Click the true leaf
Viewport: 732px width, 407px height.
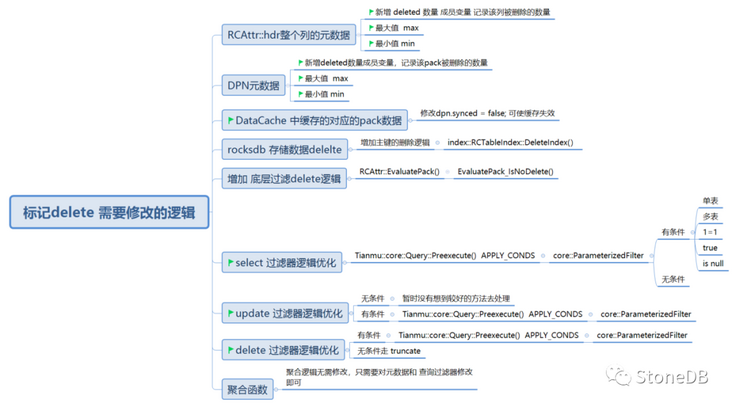[x=710, y=248]
